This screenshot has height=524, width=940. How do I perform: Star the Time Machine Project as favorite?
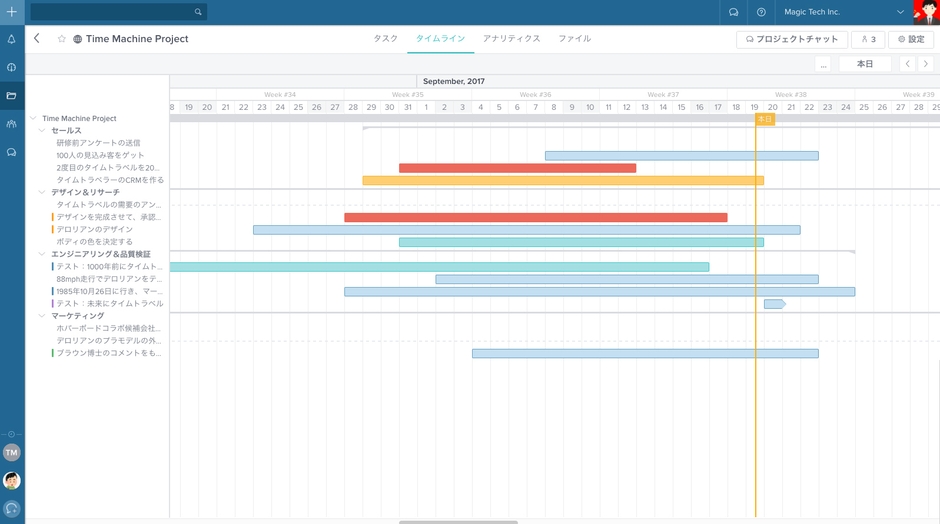pyautogui.click(x=62, y=39)
